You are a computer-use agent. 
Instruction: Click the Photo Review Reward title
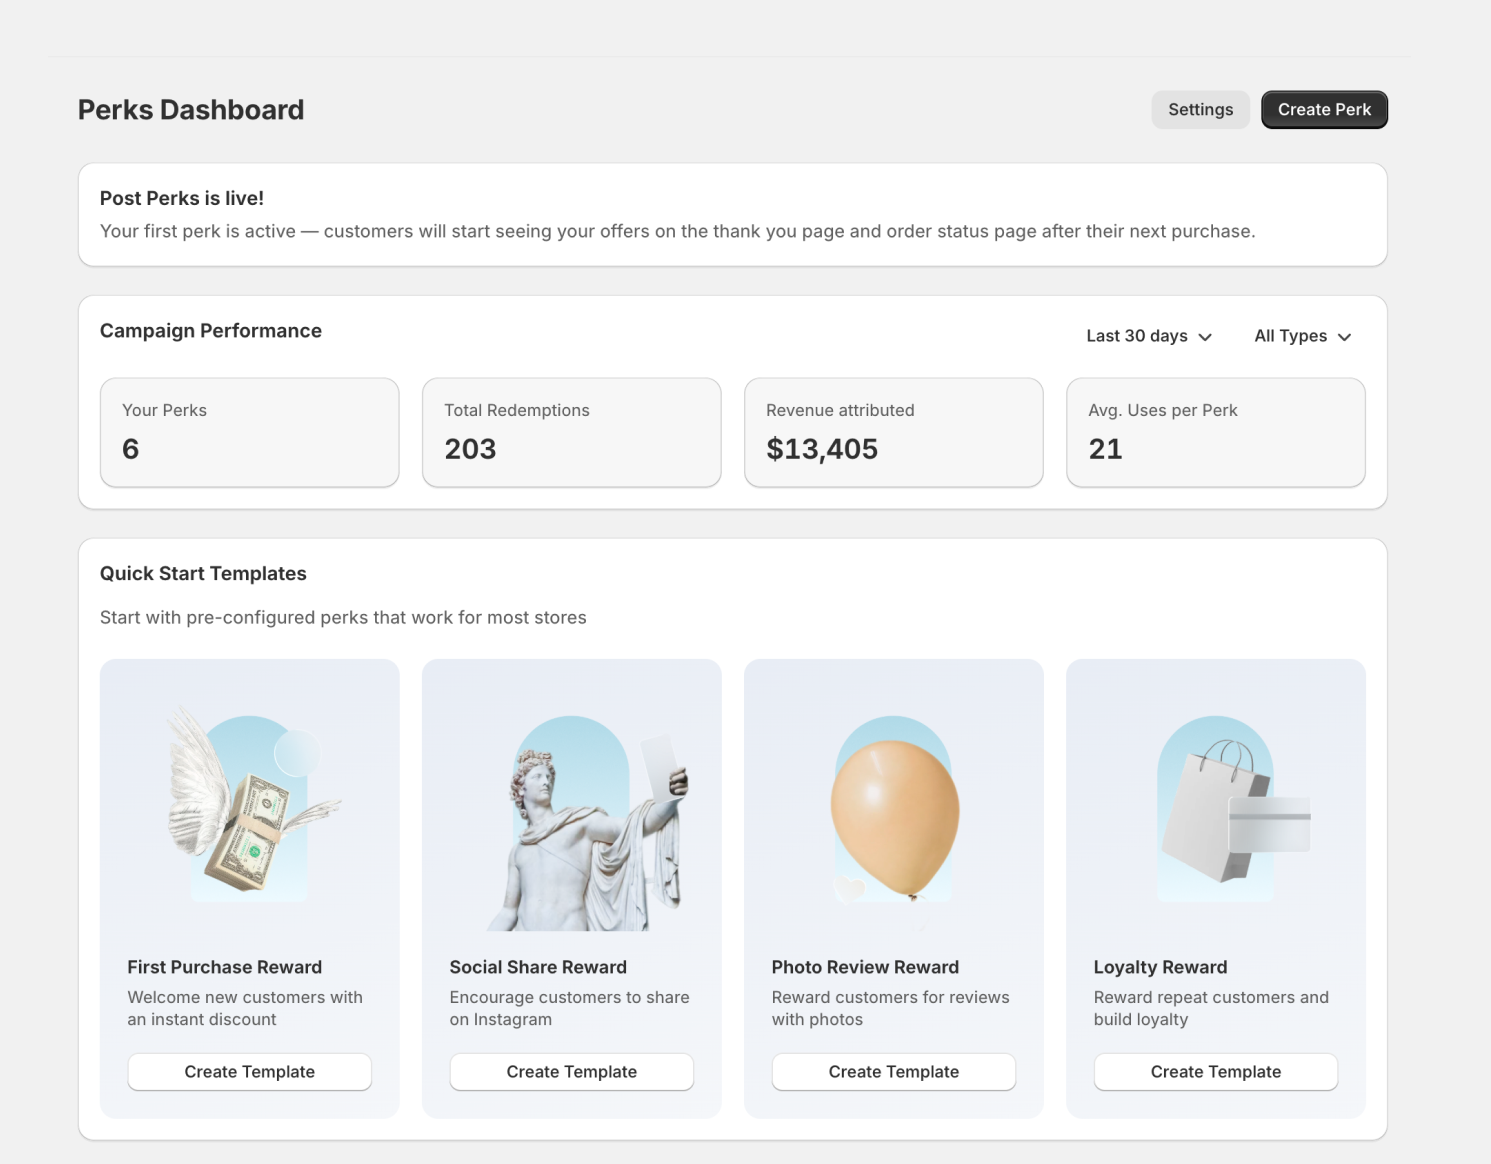(865, 967)
